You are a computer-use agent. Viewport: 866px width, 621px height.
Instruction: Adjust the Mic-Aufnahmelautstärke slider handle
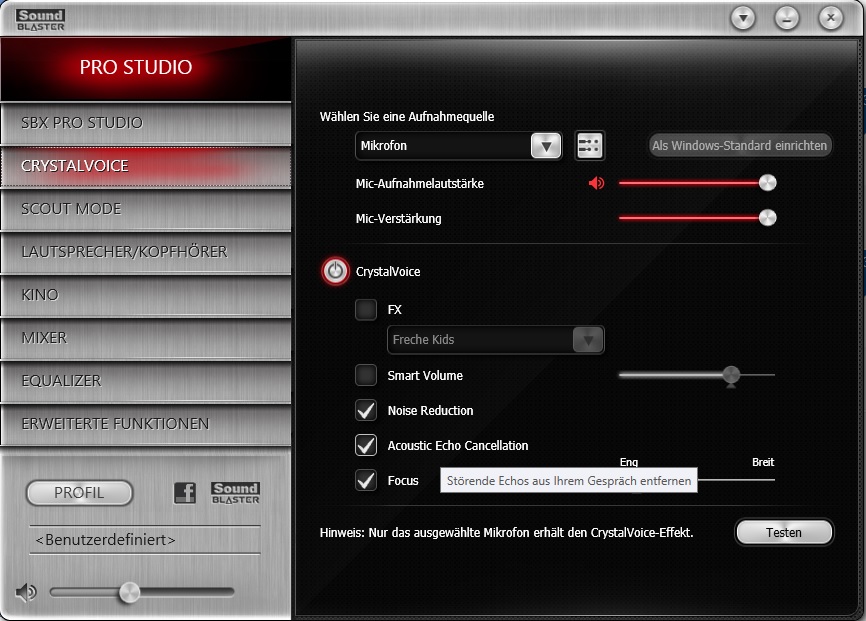[767, 183]
